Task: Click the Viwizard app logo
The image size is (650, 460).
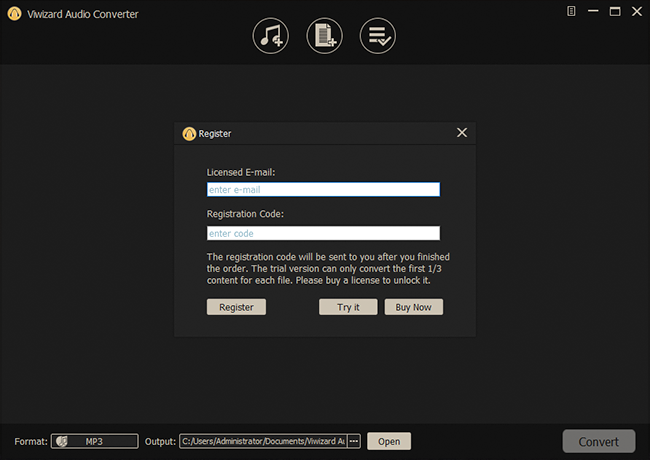Action: coord(15,14)
